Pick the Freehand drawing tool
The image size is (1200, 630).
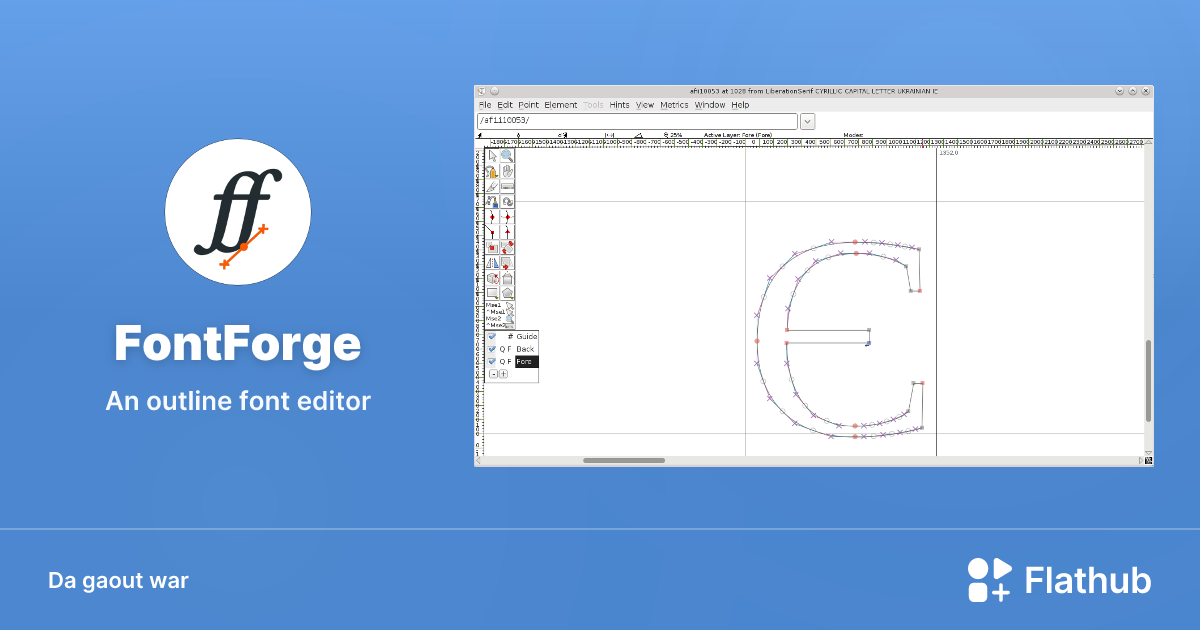[x=491, y=170]
